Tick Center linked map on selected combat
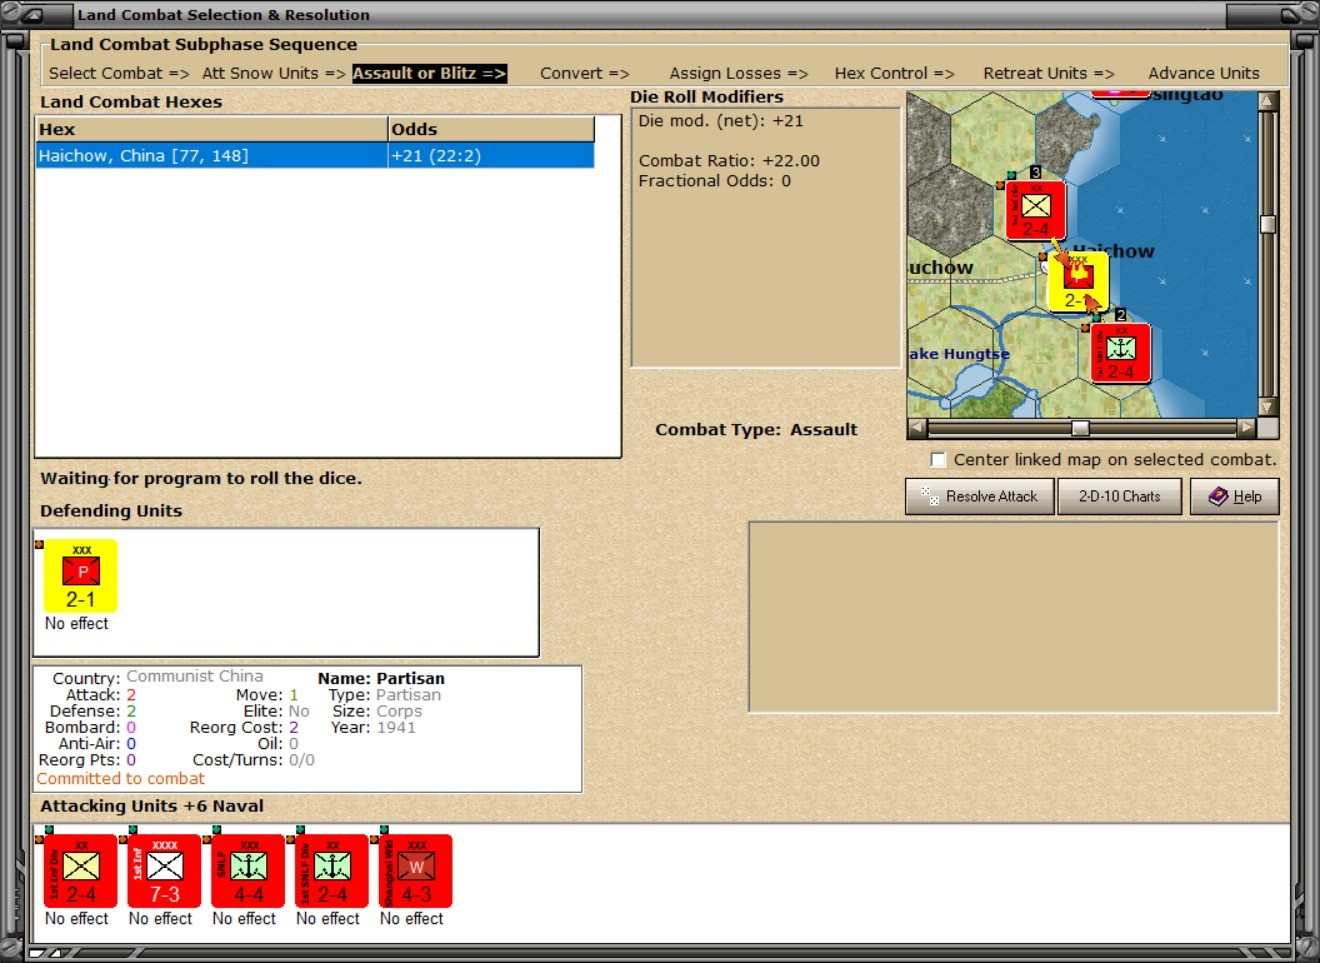The image size is (1320, 963). pyautogui.click(x=938, y=460)
